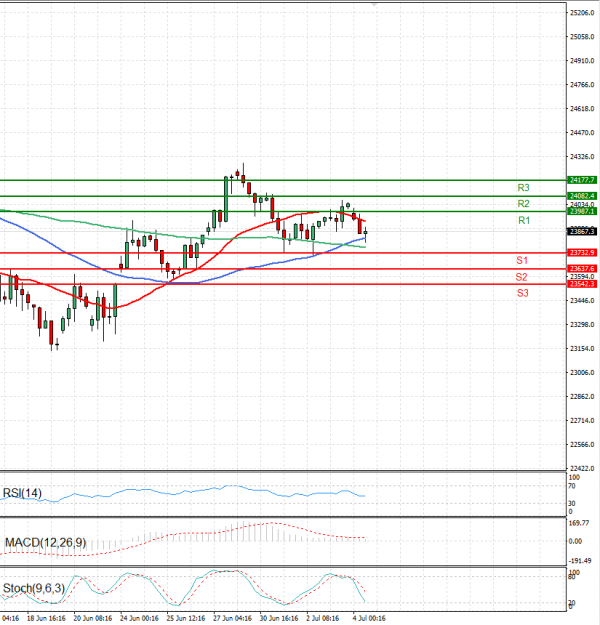Click the MACD -191.49 scale value
600x625 pixels.
pos(580,561)
